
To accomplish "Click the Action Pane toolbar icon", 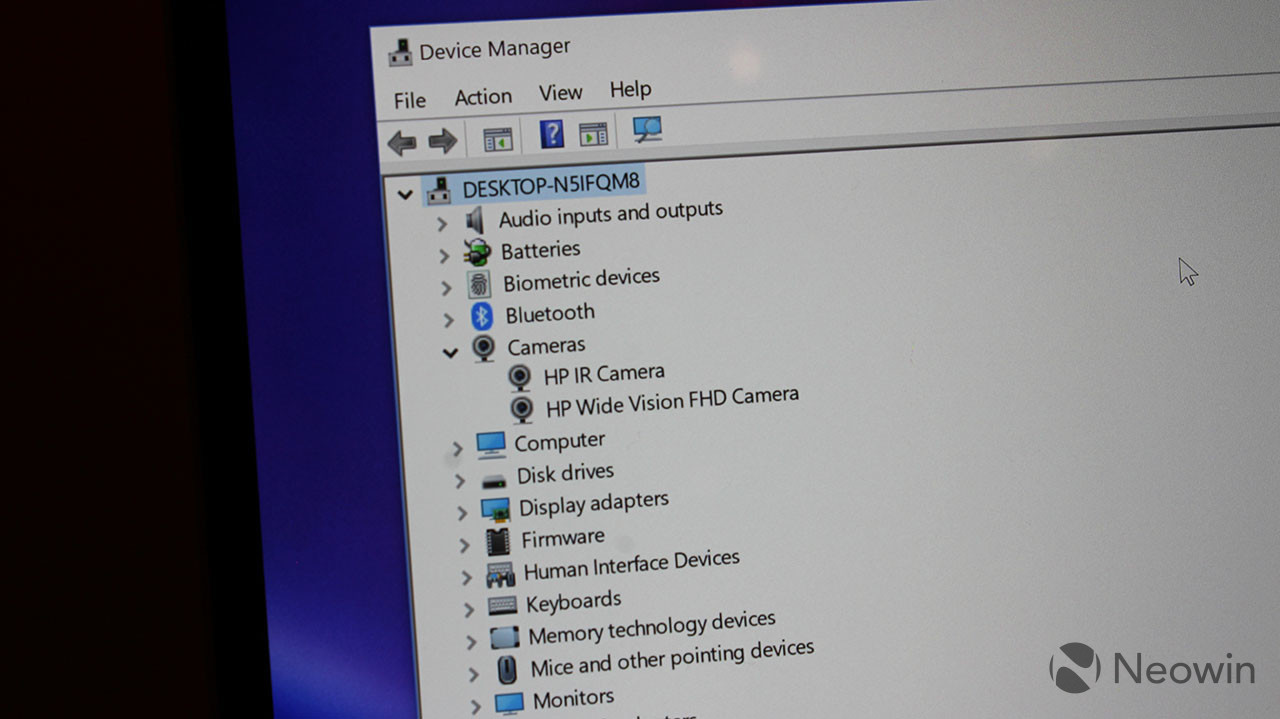I will tap(593, 133).
